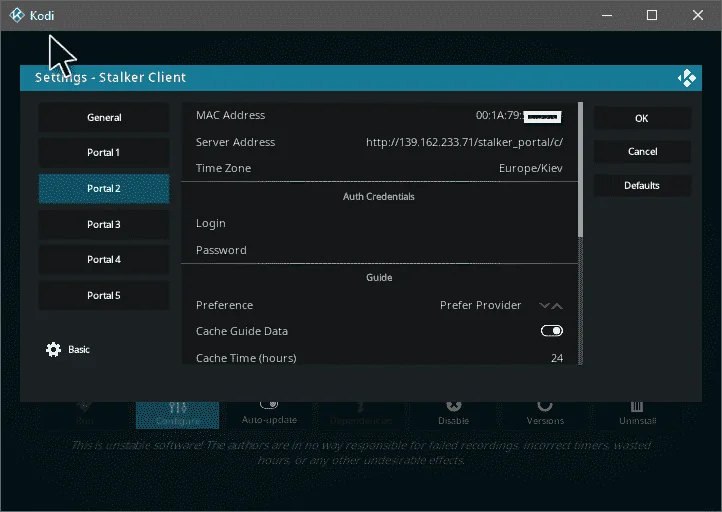Viewport: 722px width, 512px height.
Task: Click the Basic settings level label
Action: 79,349
